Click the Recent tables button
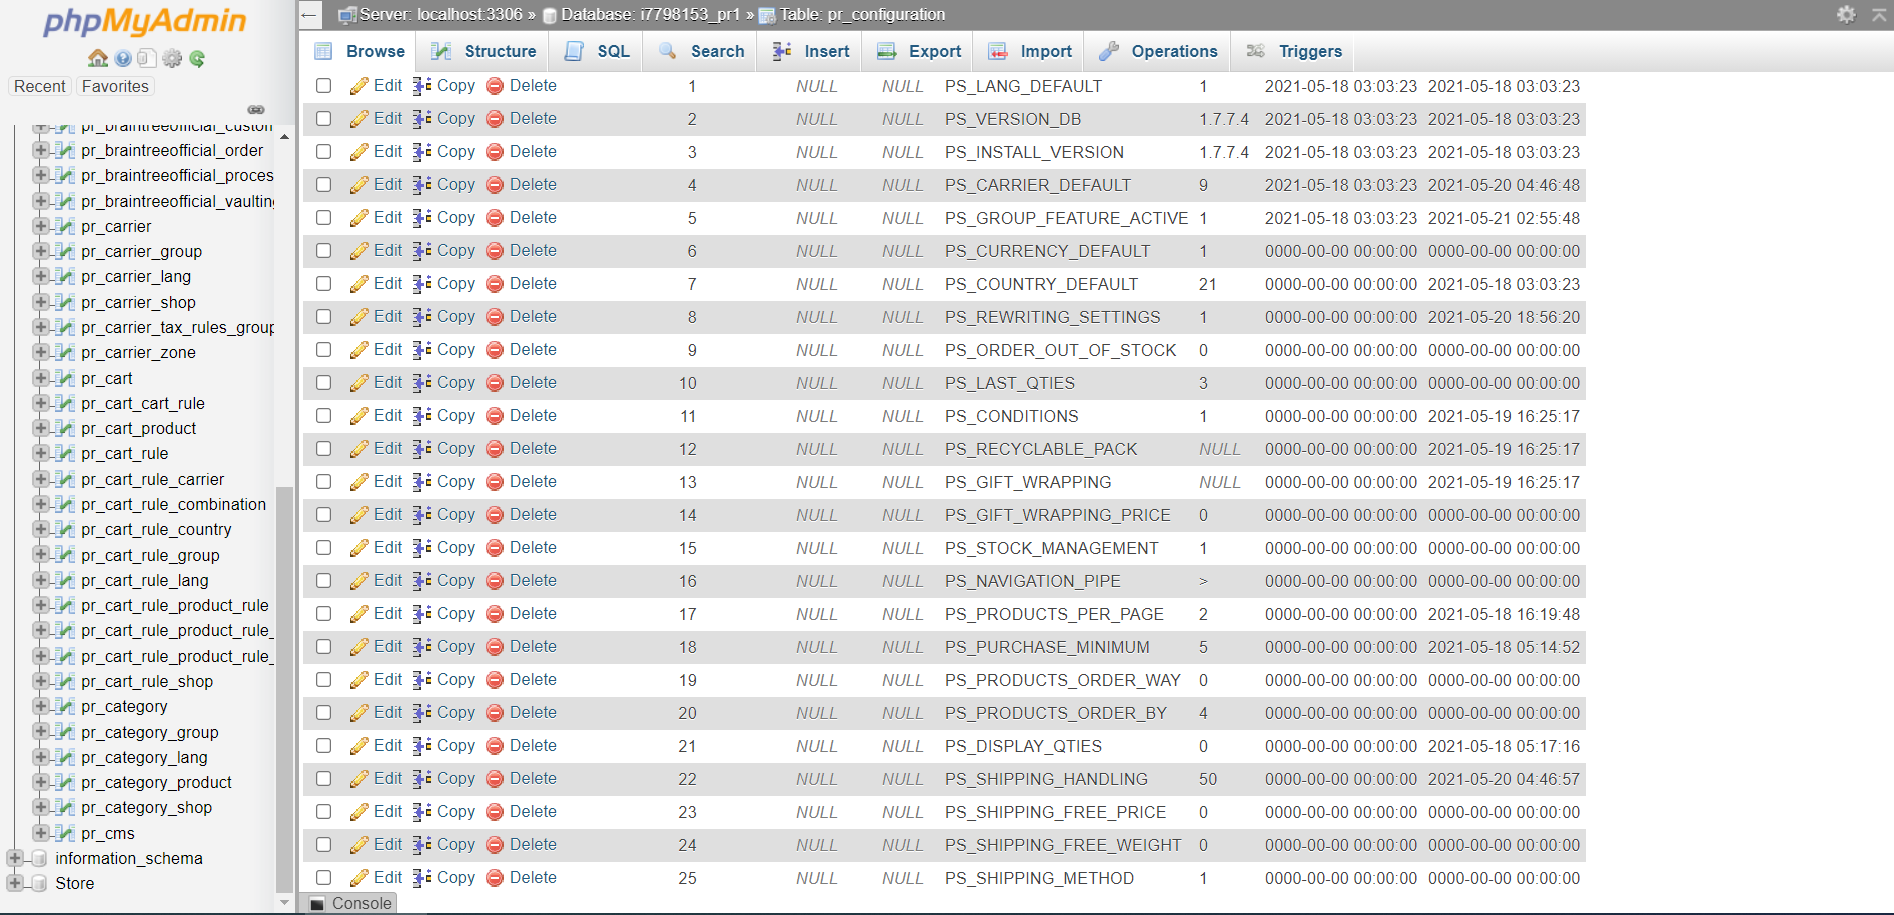1894x915 pixels. pos(40,86)
